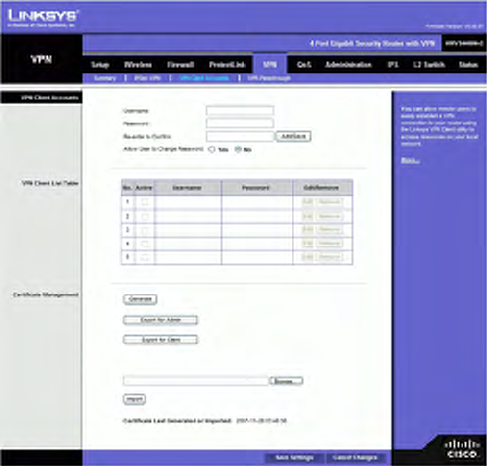Open the Setup tab
Screen dimensions: 487x466
point(100,65)
